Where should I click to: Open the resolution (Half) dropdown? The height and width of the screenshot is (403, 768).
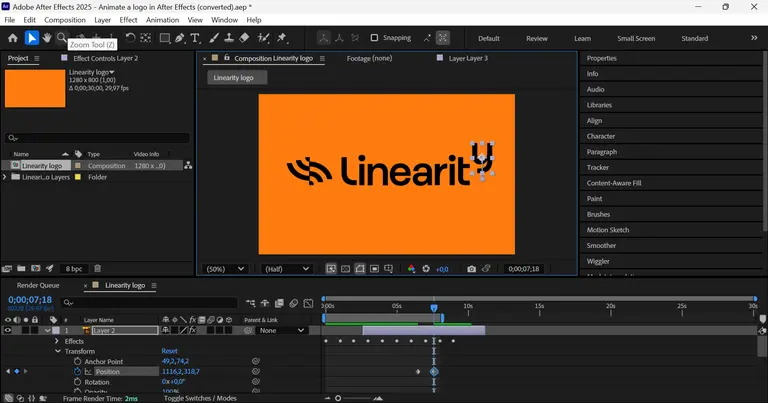pyautogui.click(x=287, y=269)
